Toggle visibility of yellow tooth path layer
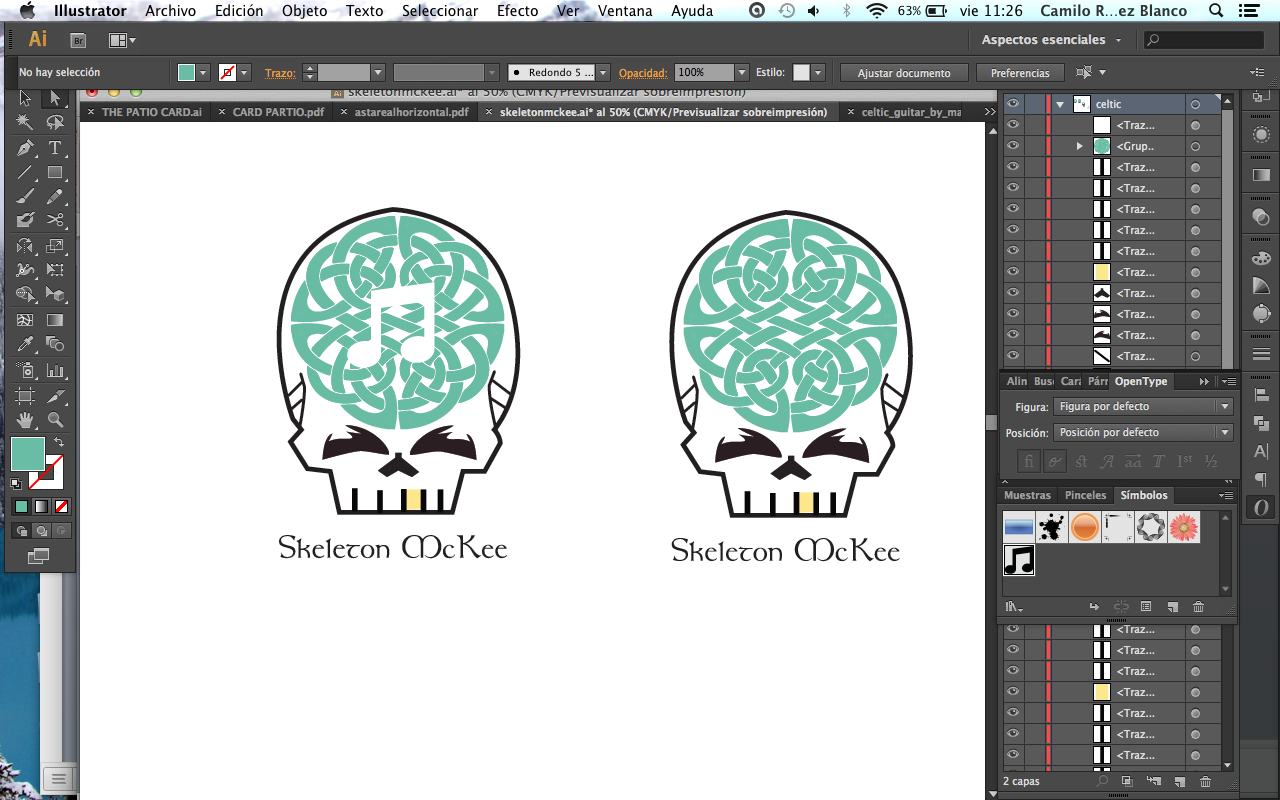This screenshot has width=1280, height=800. coord(1013,272)
